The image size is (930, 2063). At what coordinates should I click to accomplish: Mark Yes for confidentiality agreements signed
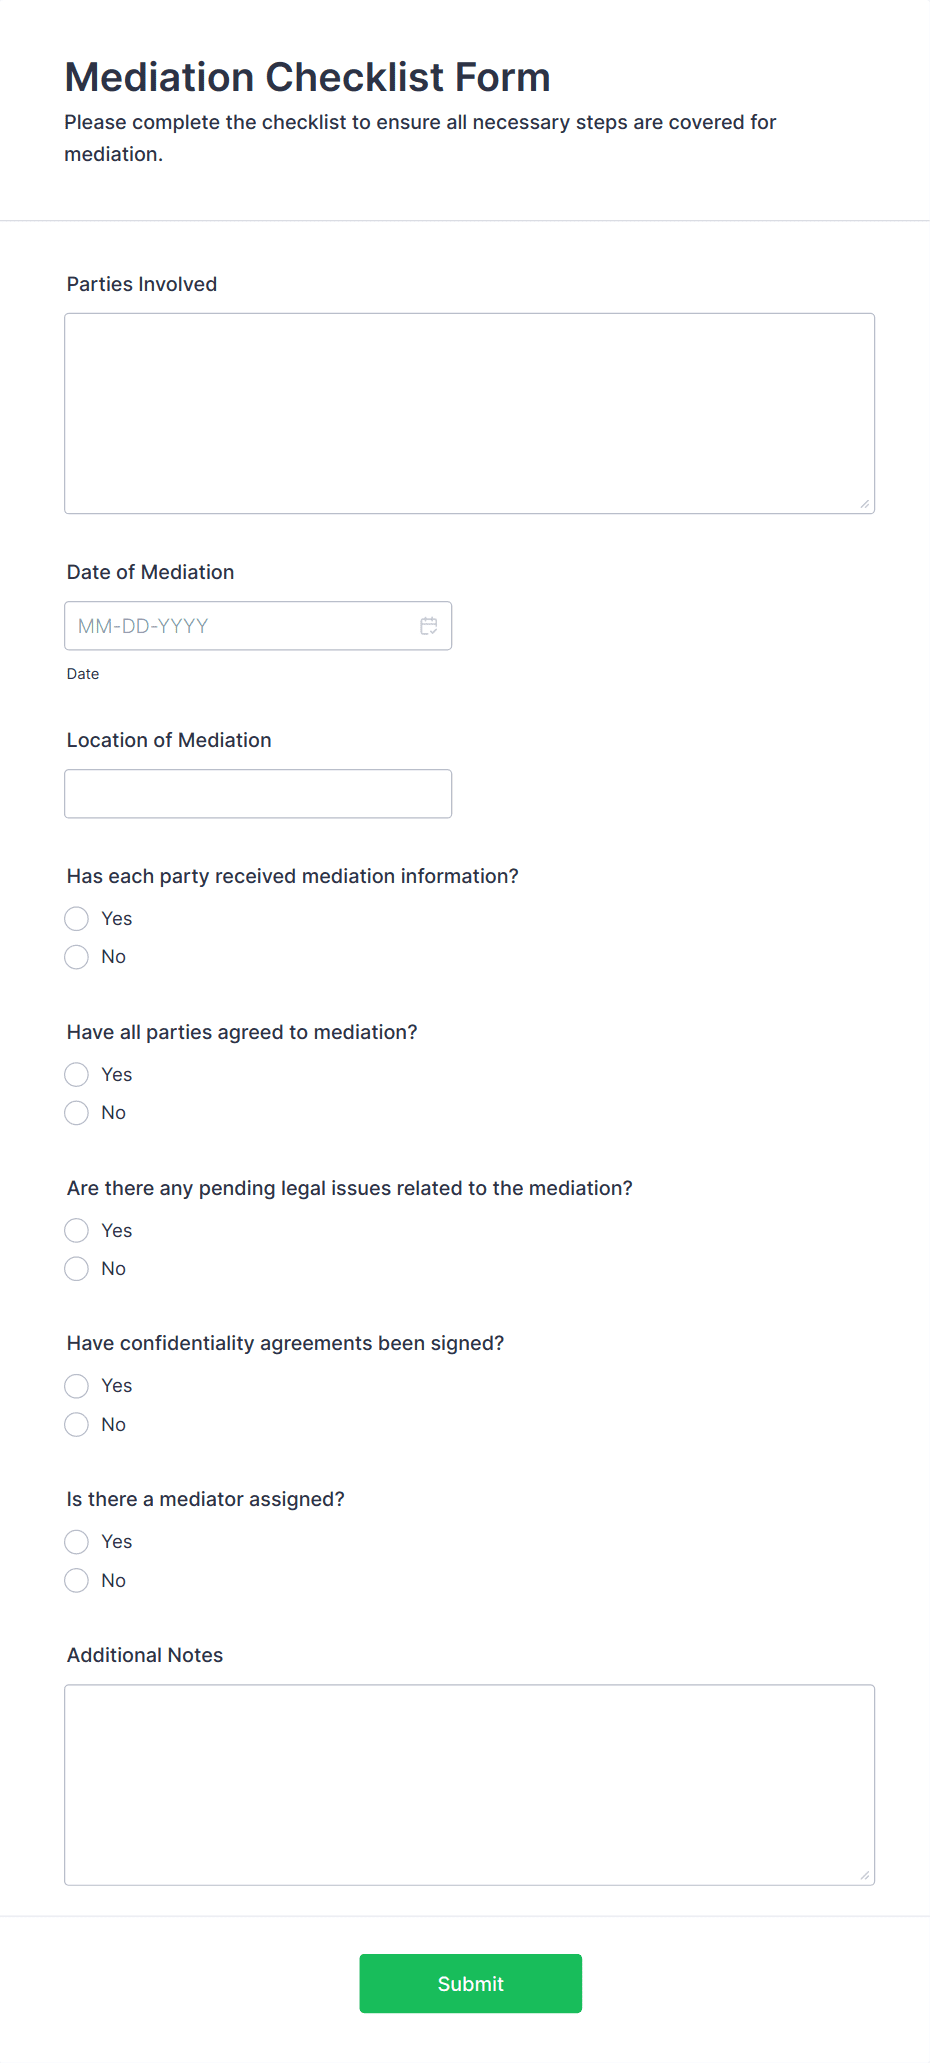click(x=77, y=1386)
